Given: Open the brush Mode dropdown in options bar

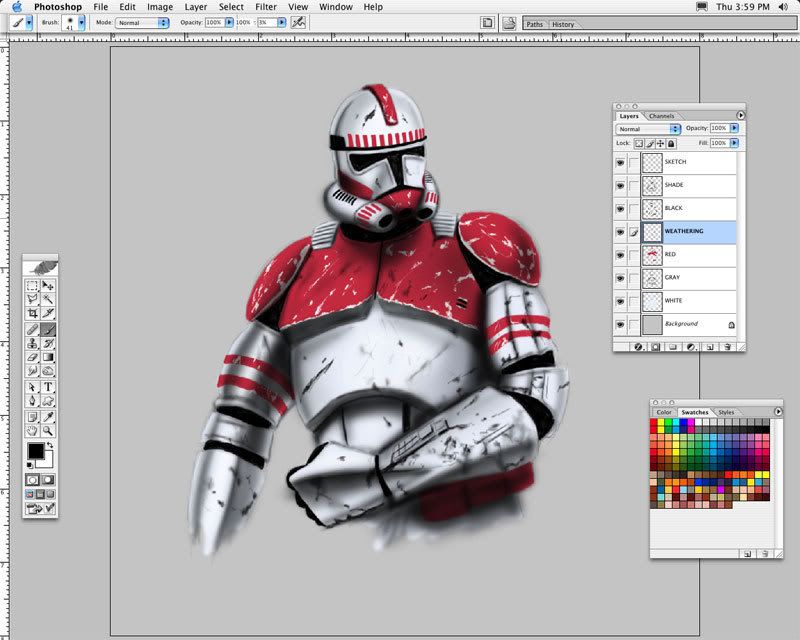Looking at the screenshot, I should pos(142,22).
